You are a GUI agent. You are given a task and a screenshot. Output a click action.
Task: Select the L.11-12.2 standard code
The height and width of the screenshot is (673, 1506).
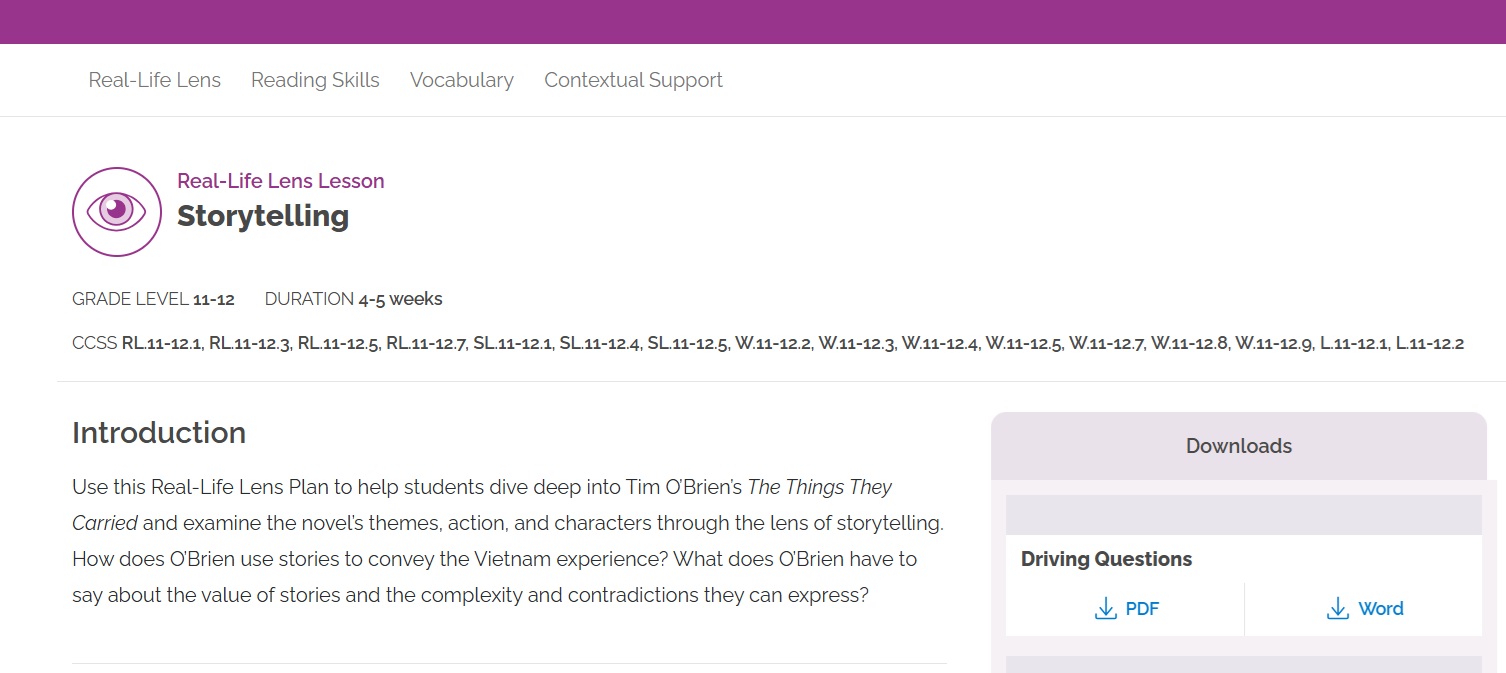tap(1429, 344)
